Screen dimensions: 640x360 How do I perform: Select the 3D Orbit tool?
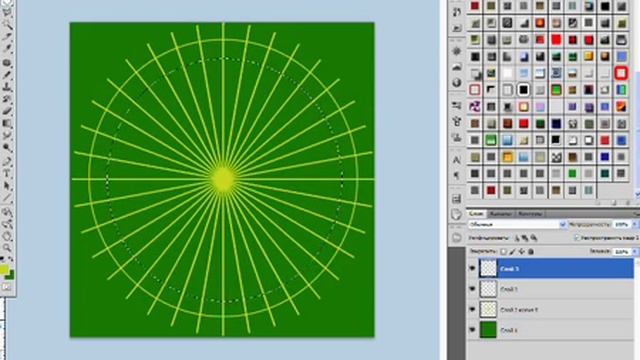tap(7, 224)
